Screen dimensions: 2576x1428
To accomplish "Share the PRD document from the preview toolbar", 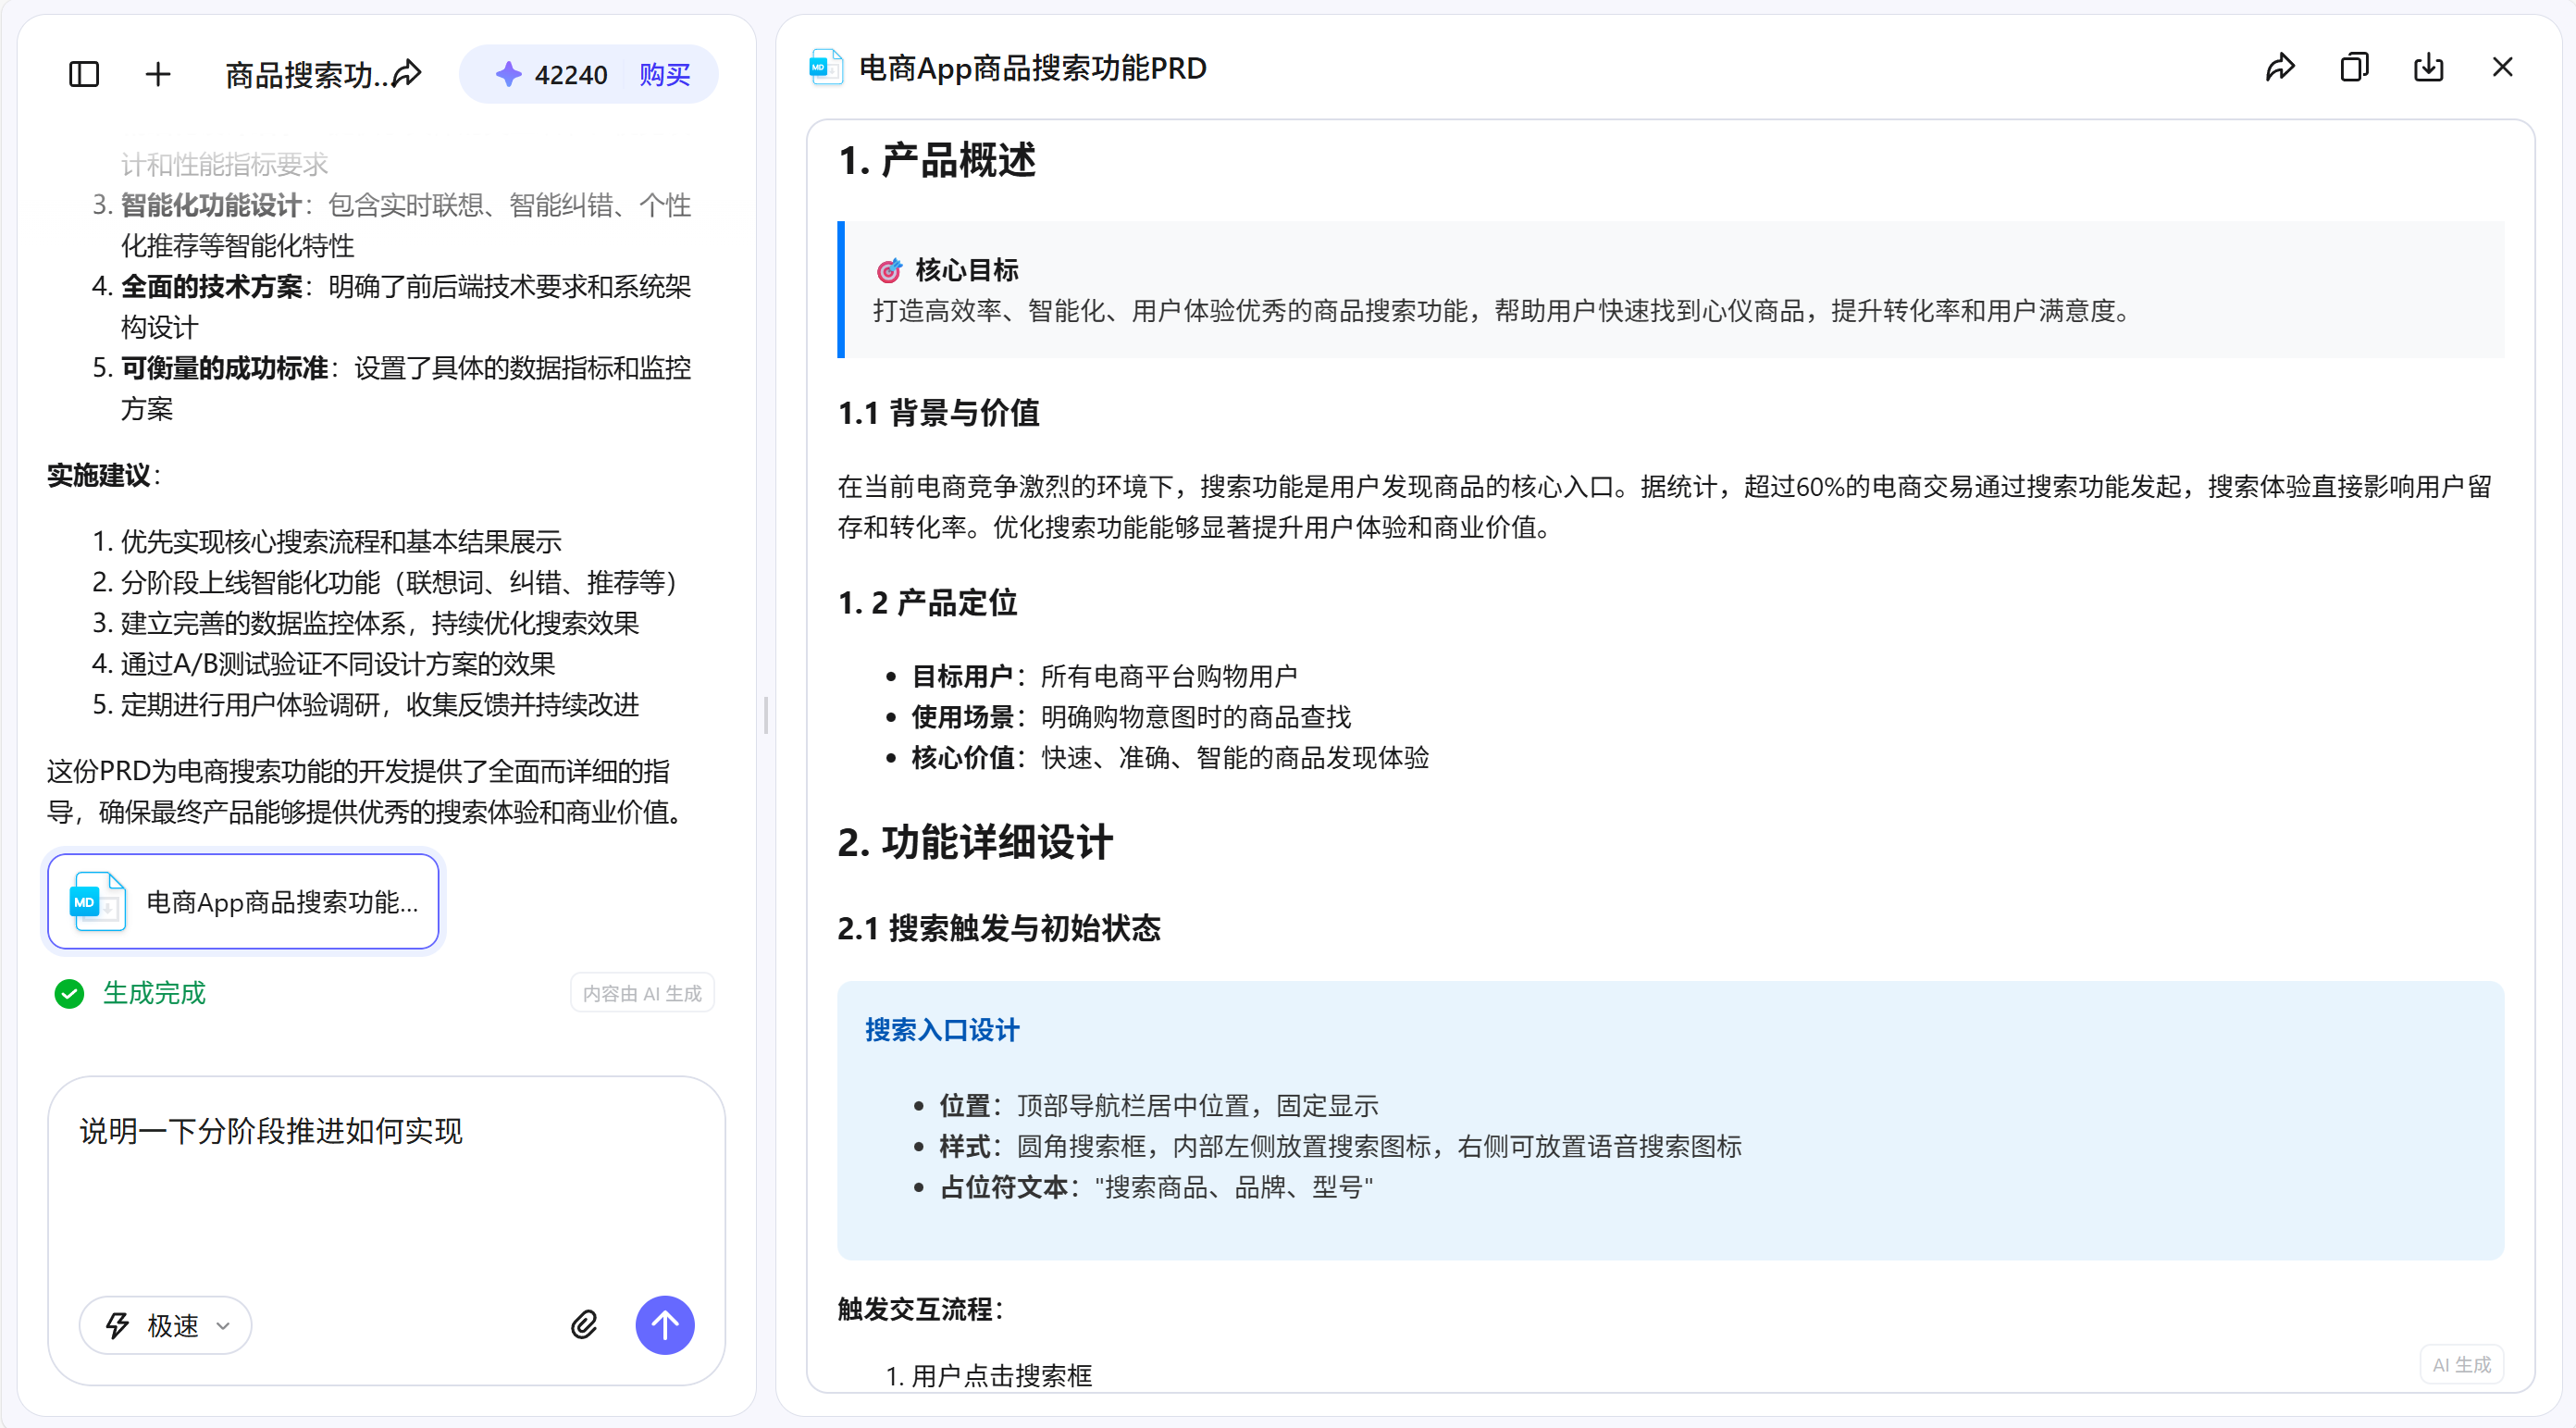I will [2281, 67].
